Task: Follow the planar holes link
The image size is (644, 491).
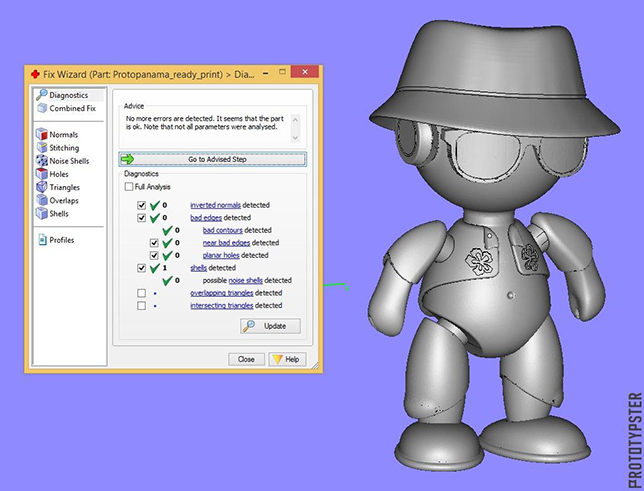Action: [x=221, y=255]
